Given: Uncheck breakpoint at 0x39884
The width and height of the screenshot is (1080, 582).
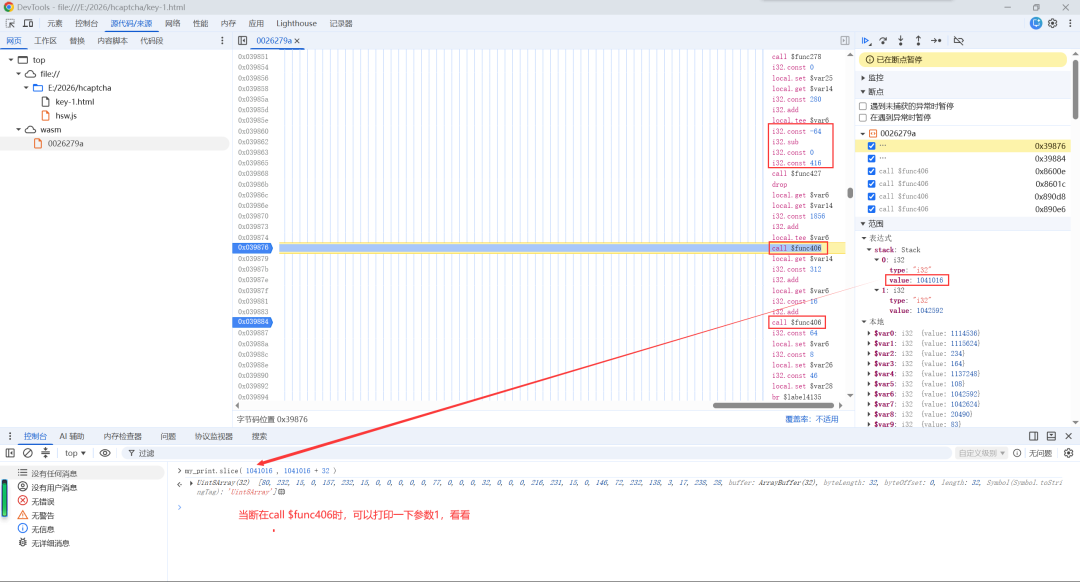Looking at the screenshot, I should click(871, 158).
